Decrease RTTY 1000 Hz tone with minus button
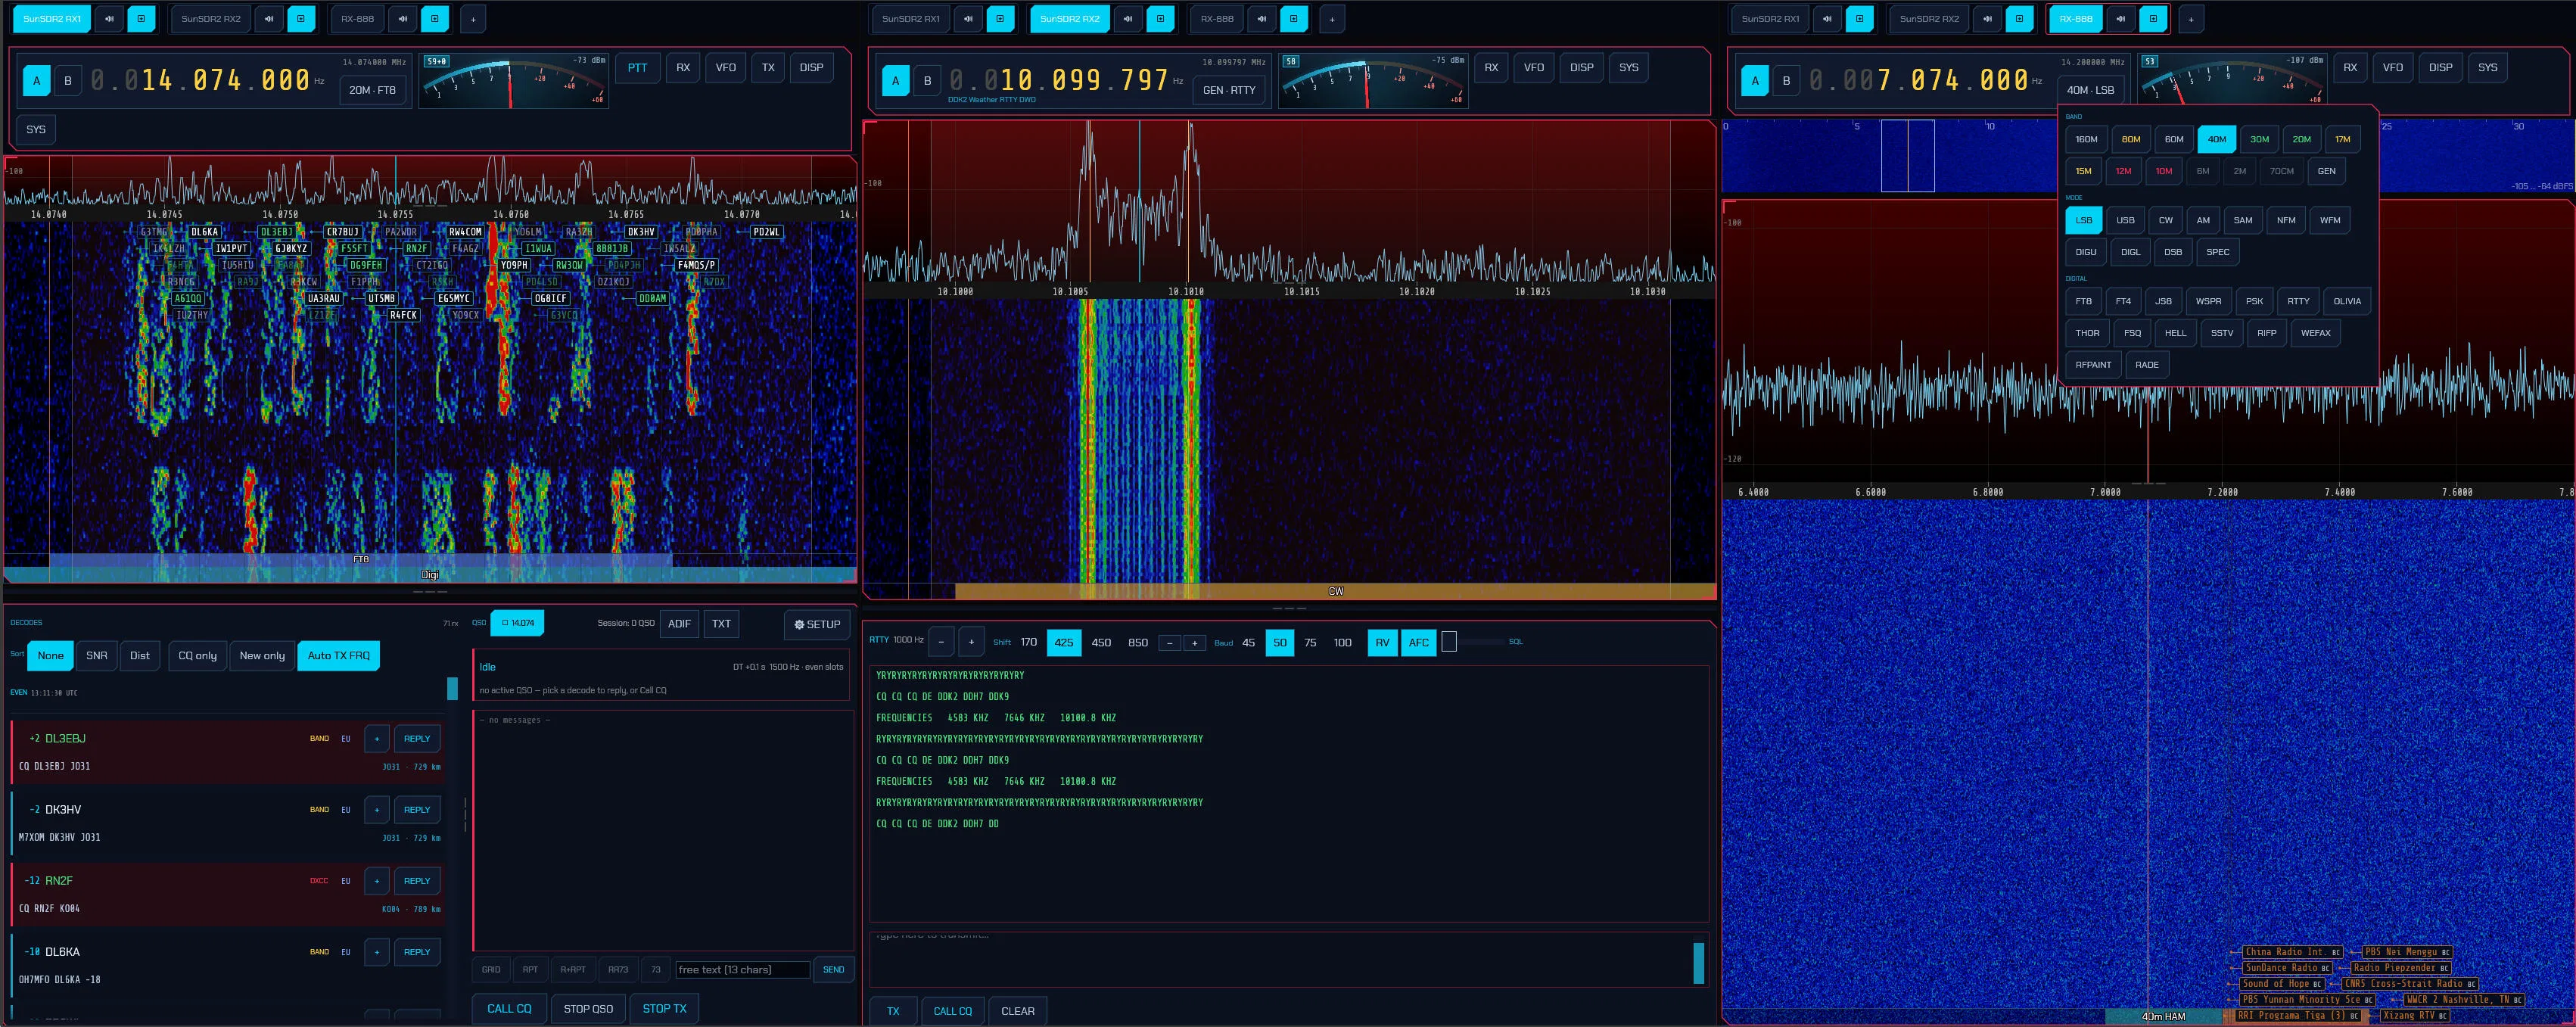The image size is (2576, 1027). tap(941, 642)
